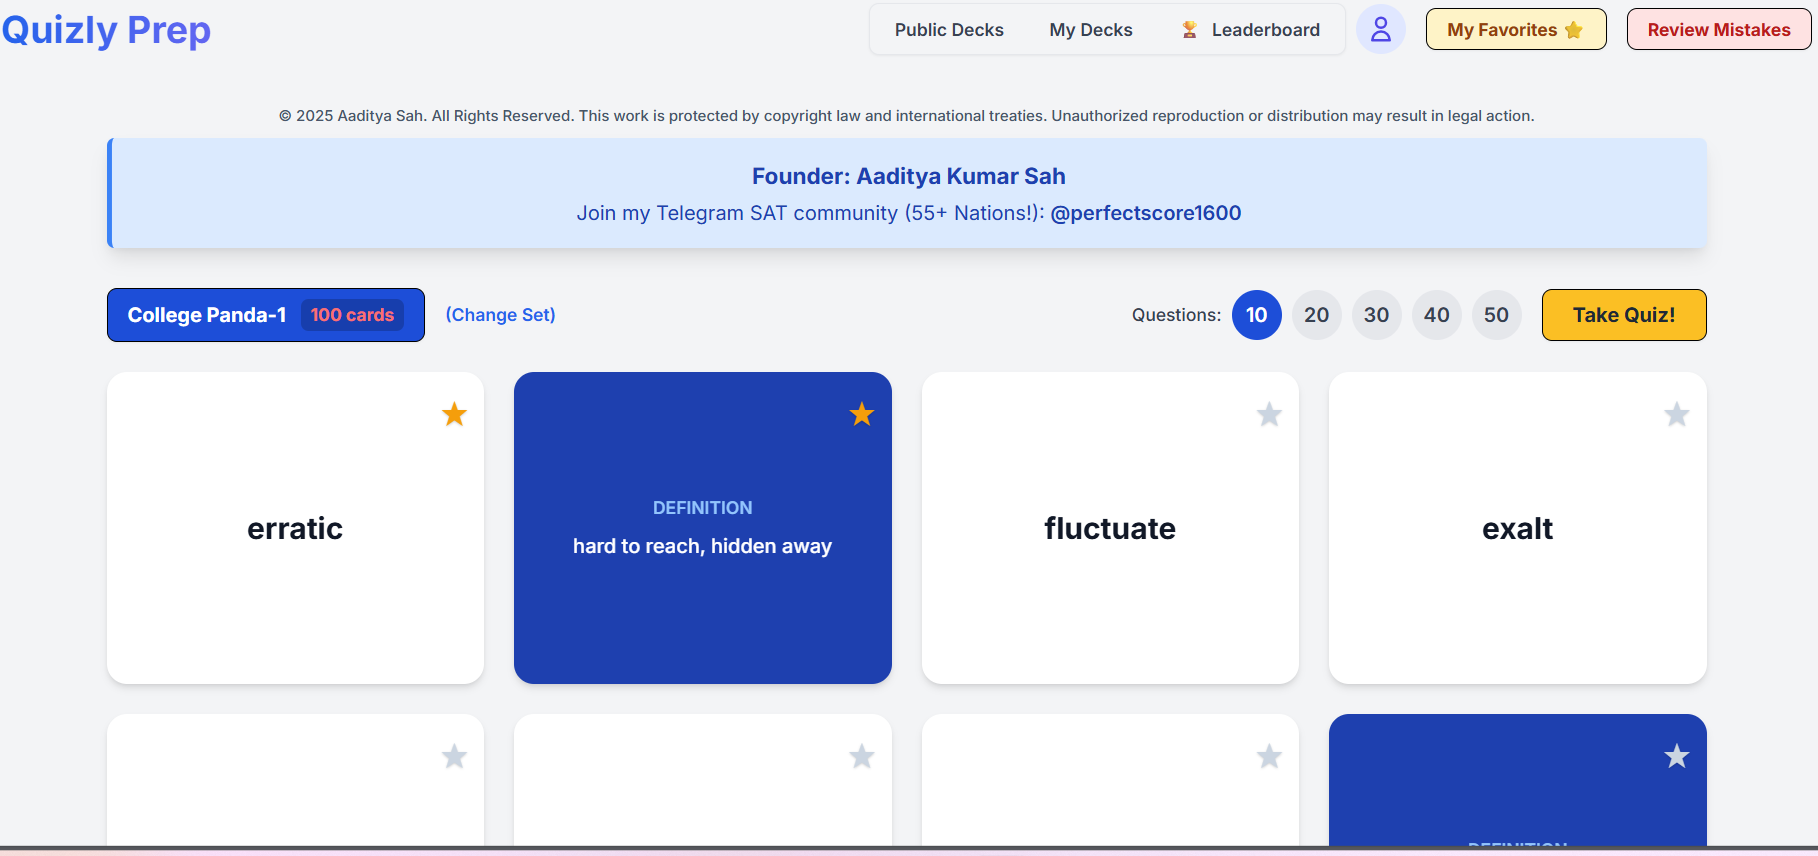Click star on second-row second card
1818x856 pixels.
tap(861, 756)
